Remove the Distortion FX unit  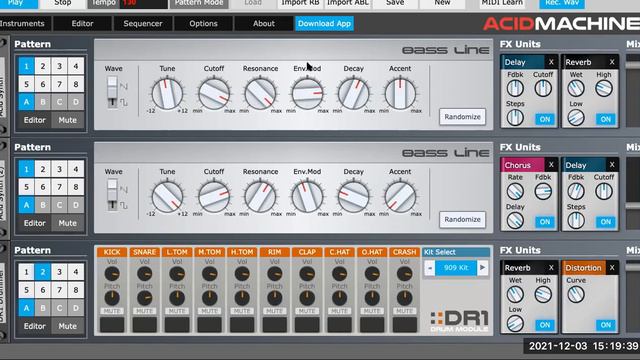pyautogui.click(x=612, y=268)
